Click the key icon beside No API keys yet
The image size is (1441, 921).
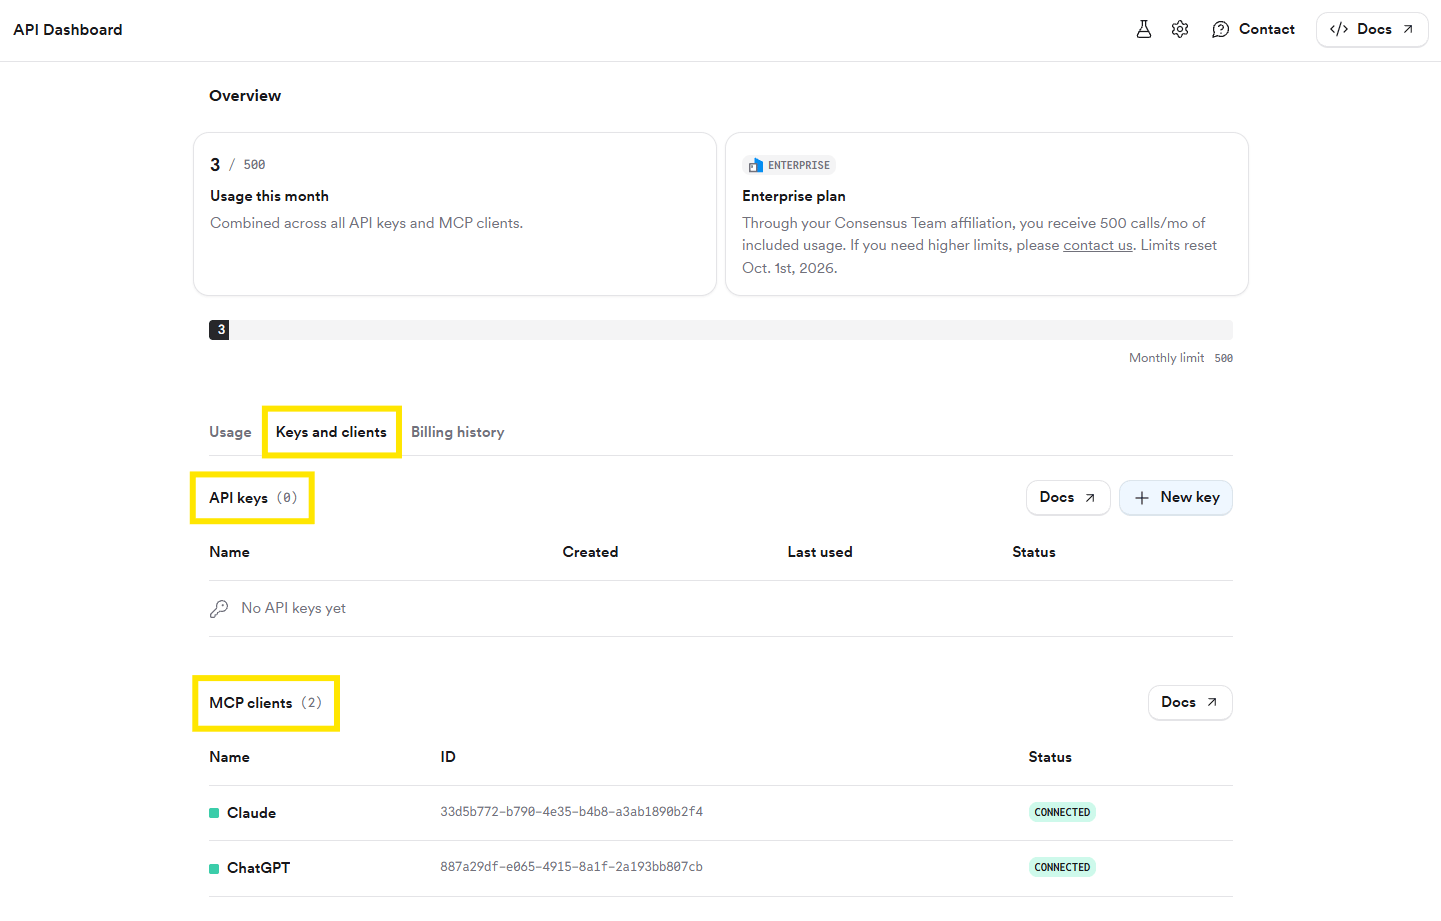(219, 608)
